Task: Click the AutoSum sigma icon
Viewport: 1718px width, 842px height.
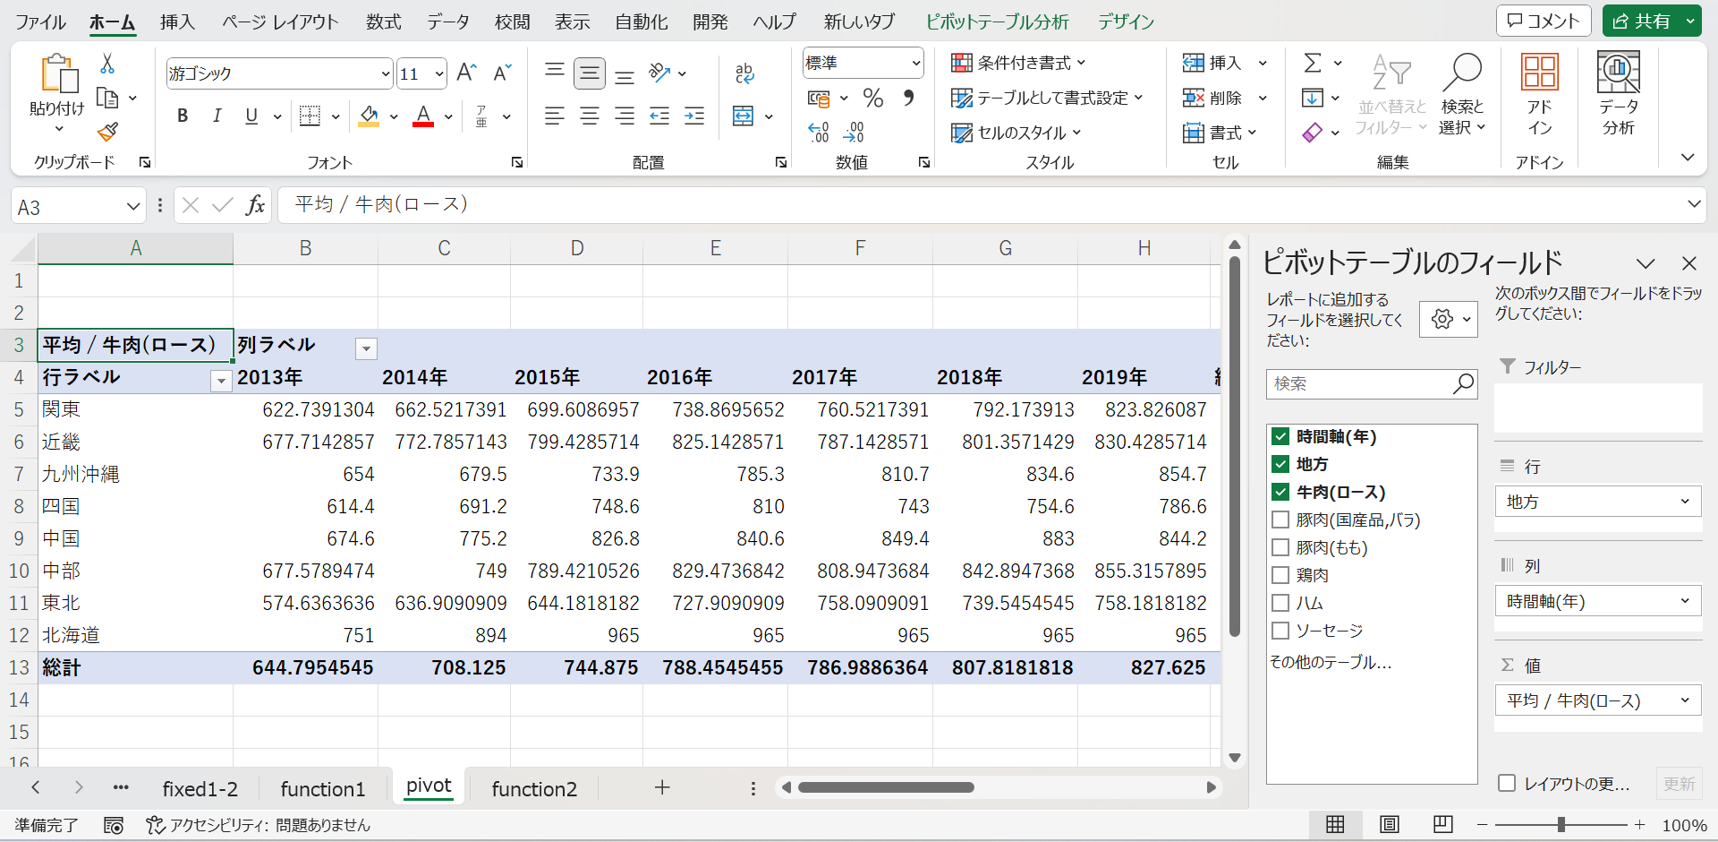Action: coord(1312,63)
